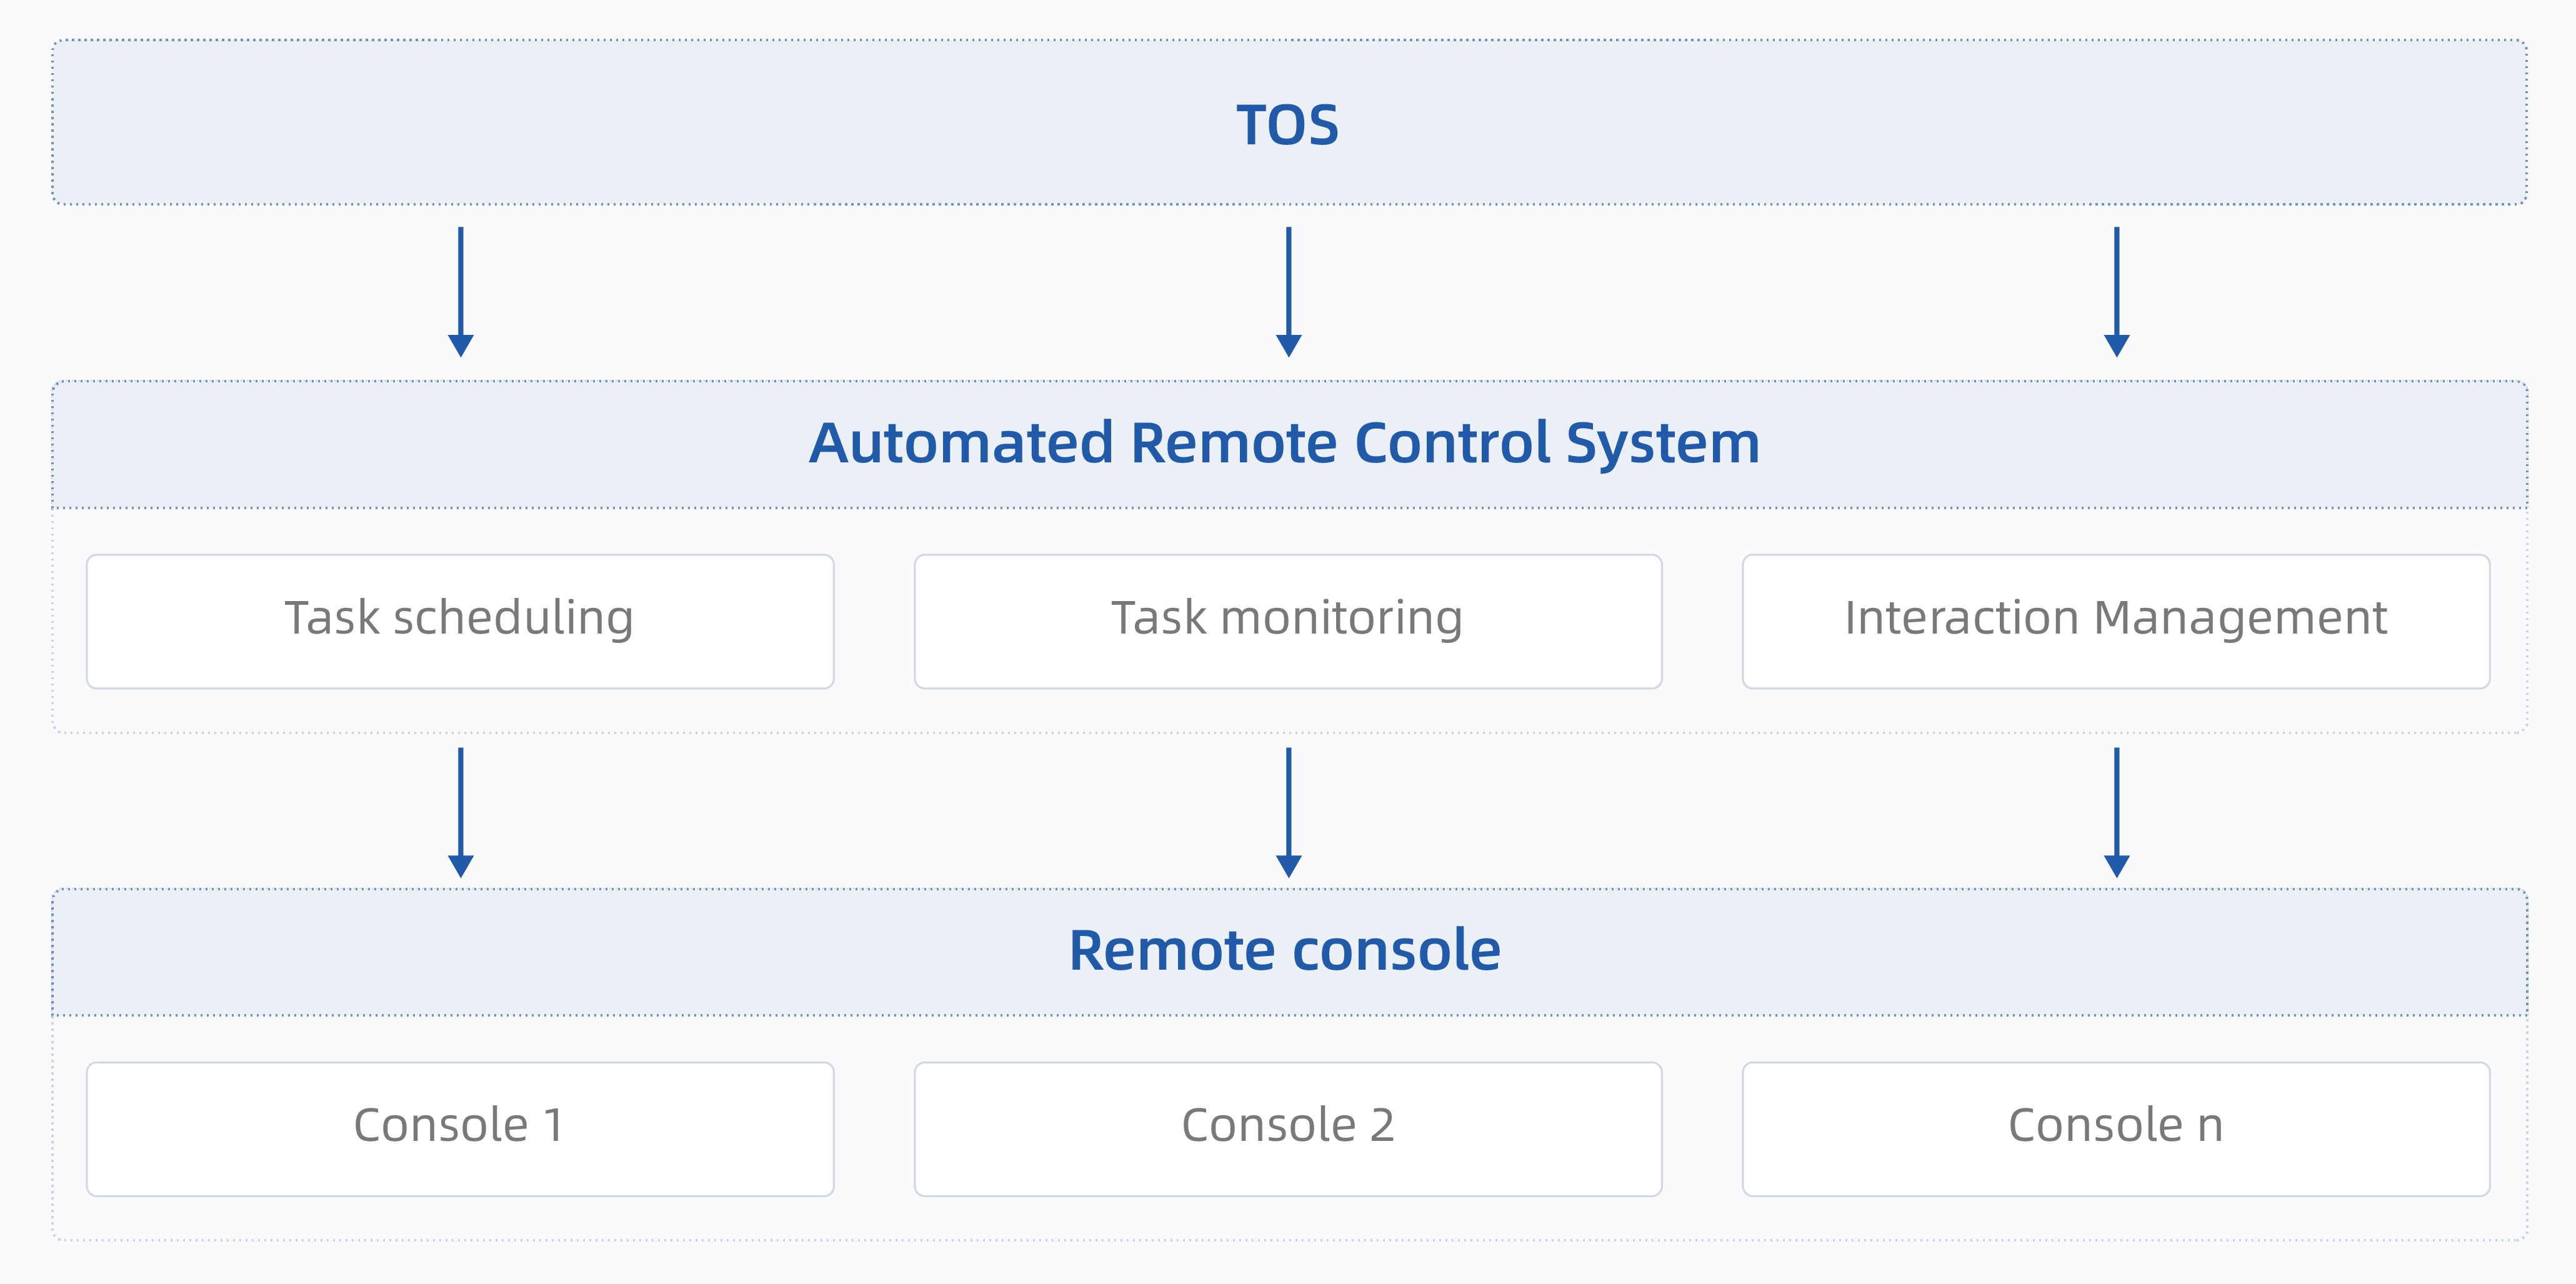Open the Task monitoring box
The height and width of the screenshot is (1284, 2576).
pos(1288,621)
